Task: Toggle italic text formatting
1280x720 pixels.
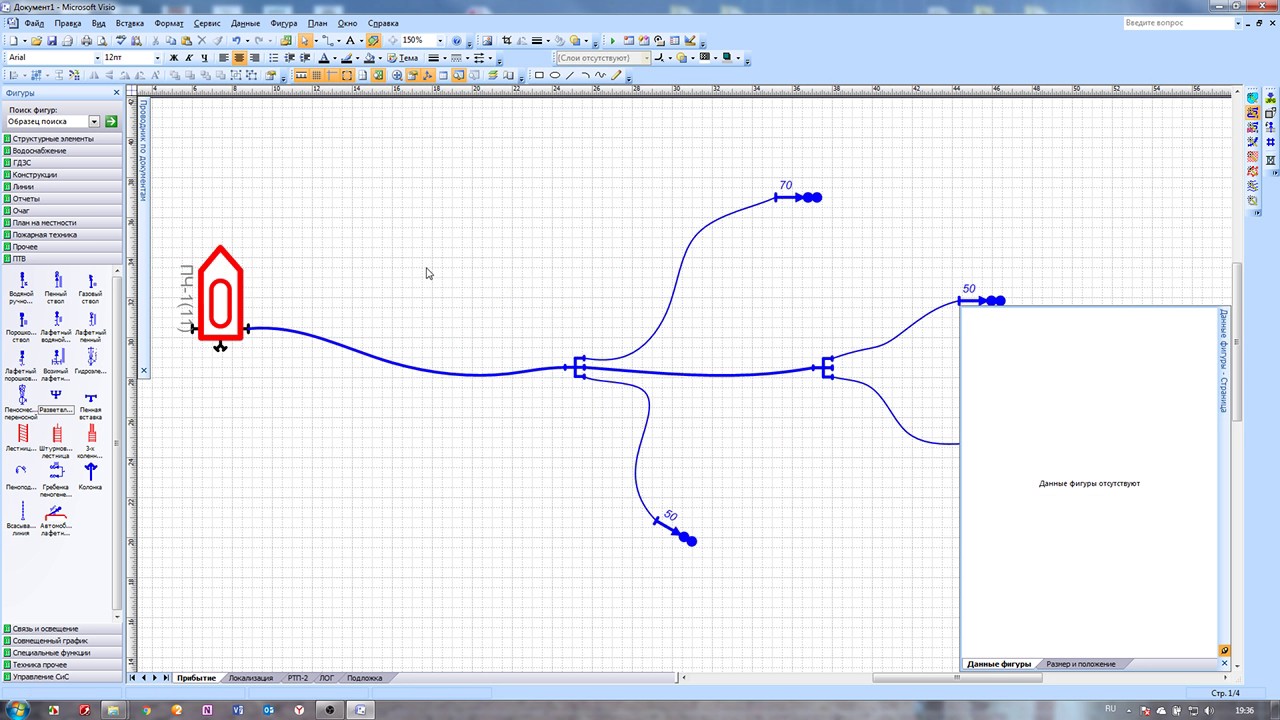Action: tap(189, 58)
